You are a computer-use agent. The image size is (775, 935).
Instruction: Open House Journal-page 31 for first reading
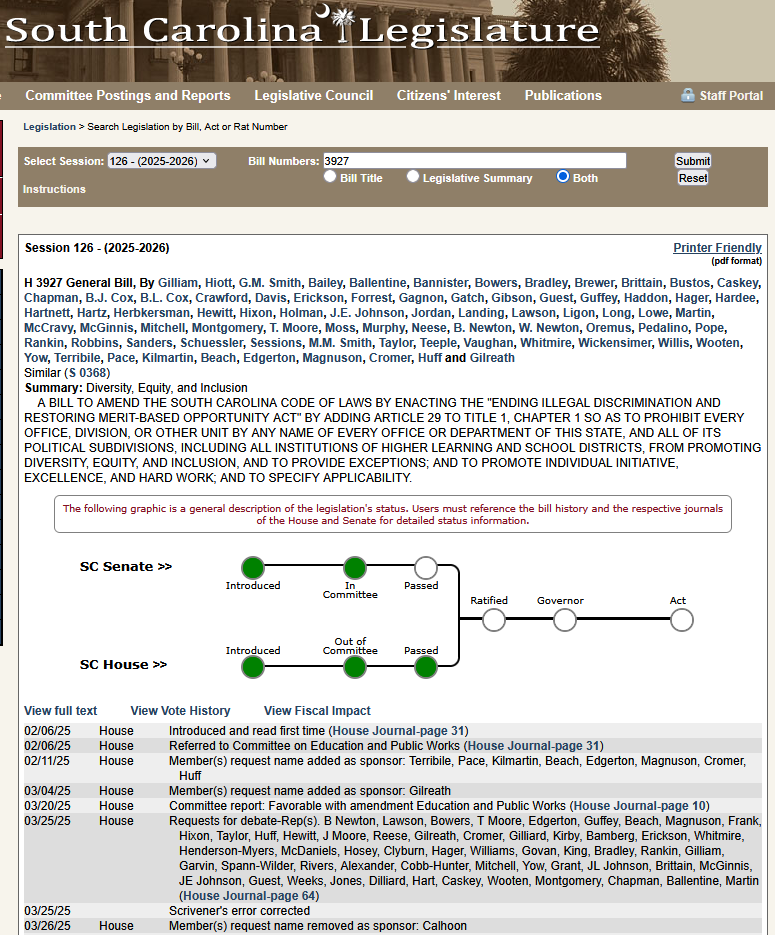point(398,730)
